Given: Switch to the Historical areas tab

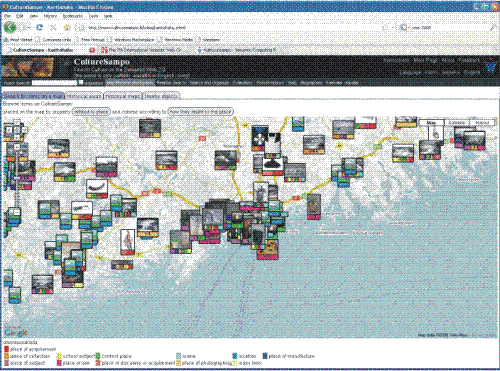Looking at the screenshot, I should point(84,96).
